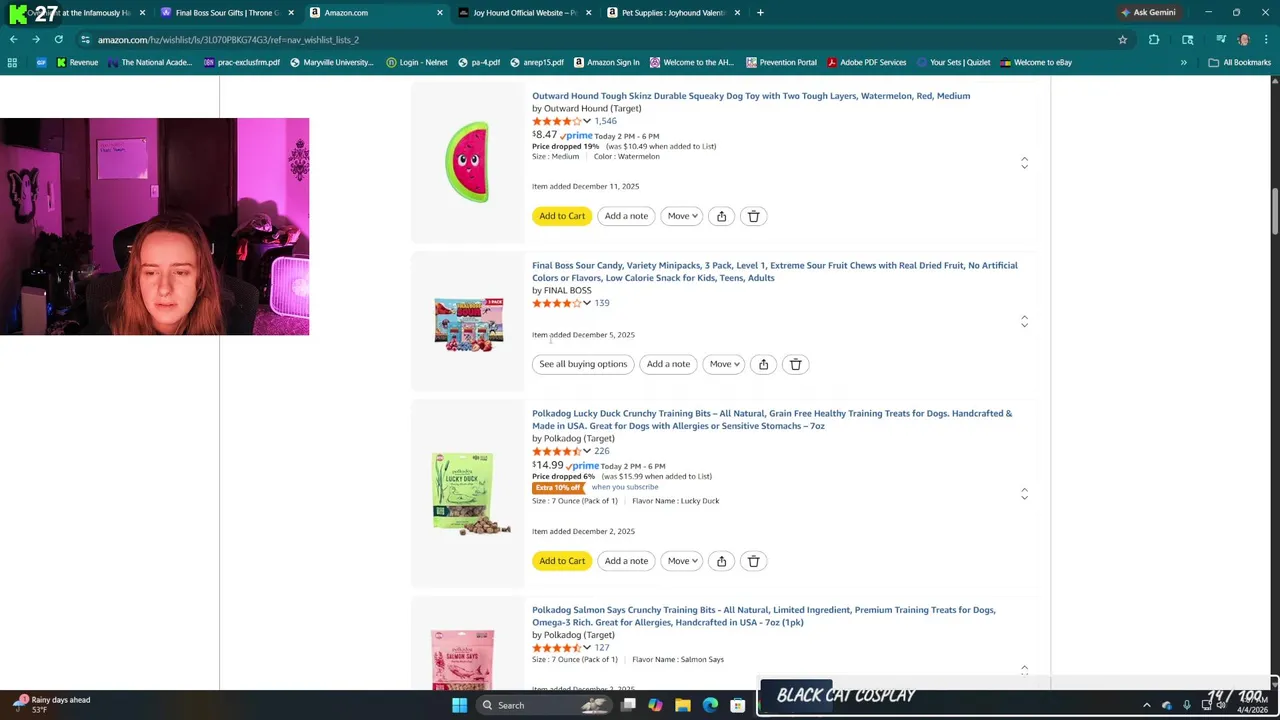This screenshot has width=1280, height=720.
Task: Open the Amazon Sign In bookmark
Action: (606, 62)
